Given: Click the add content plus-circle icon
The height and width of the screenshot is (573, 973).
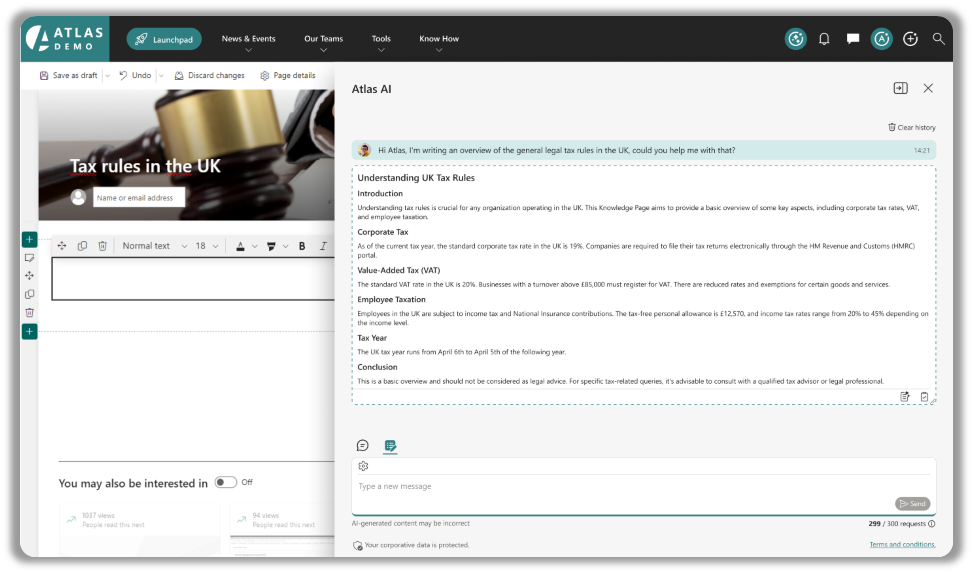Looking at the screenshot, I should (910, 39).
